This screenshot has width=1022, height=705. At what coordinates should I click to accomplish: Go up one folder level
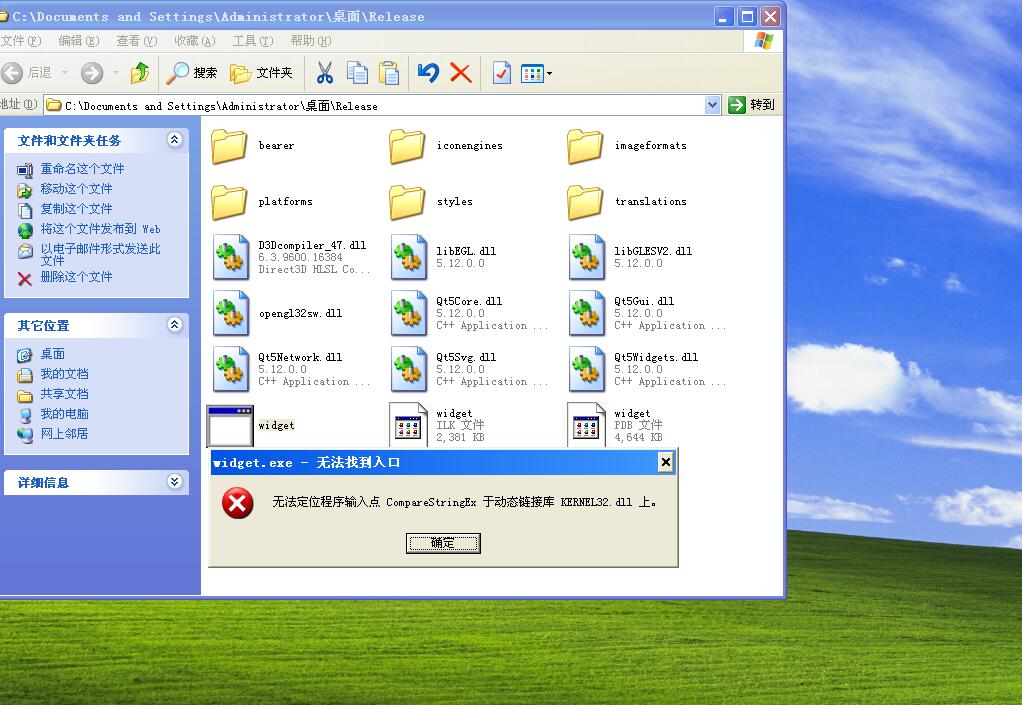pos(139,73)
